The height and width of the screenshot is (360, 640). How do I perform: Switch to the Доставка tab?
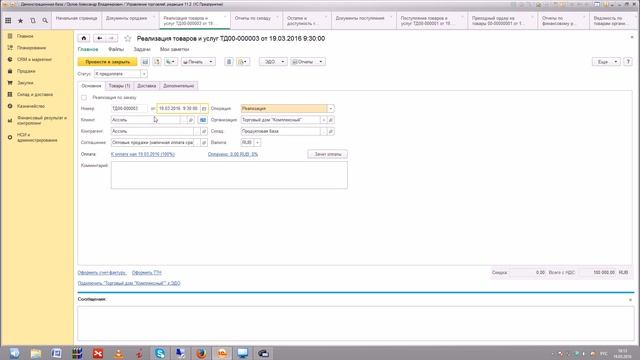[147, 86]
